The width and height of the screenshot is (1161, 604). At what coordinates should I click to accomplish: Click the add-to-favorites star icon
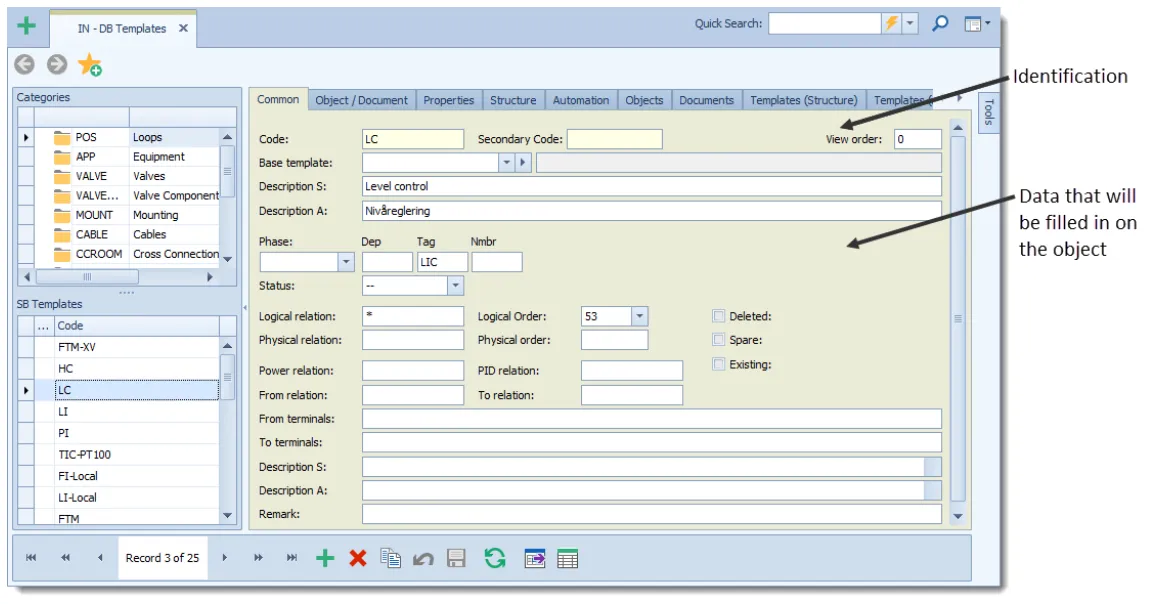pyautogui.click(x=90, y=65)
